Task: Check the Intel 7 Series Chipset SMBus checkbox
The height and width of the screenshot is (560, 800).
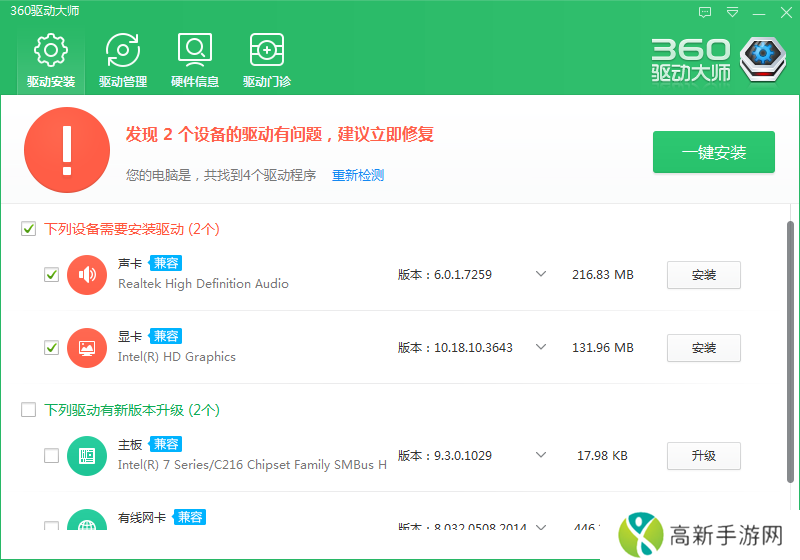Action: pos(52,455)
